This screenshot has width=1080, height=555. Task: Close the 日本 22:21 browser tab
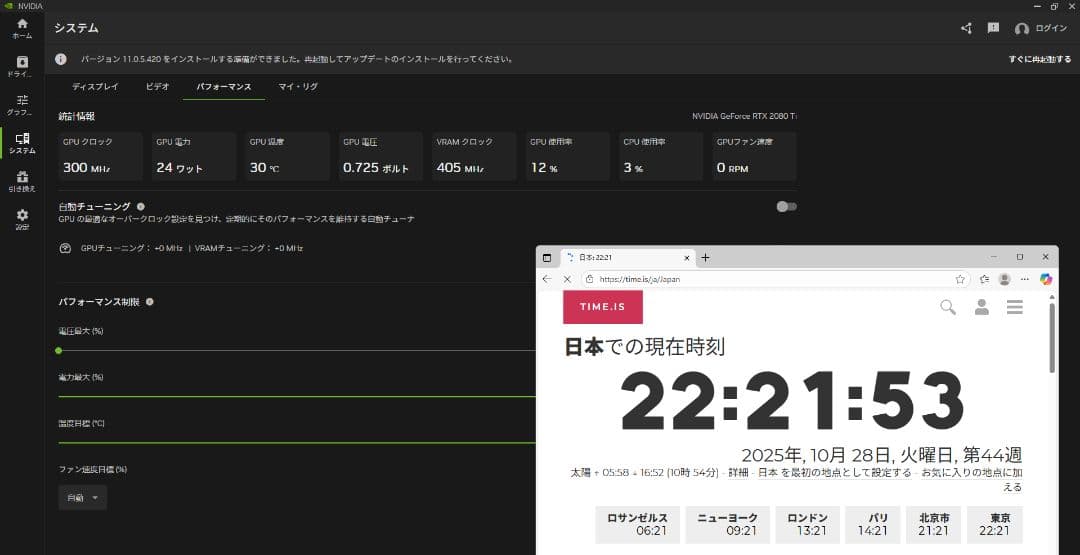point(687,258)
